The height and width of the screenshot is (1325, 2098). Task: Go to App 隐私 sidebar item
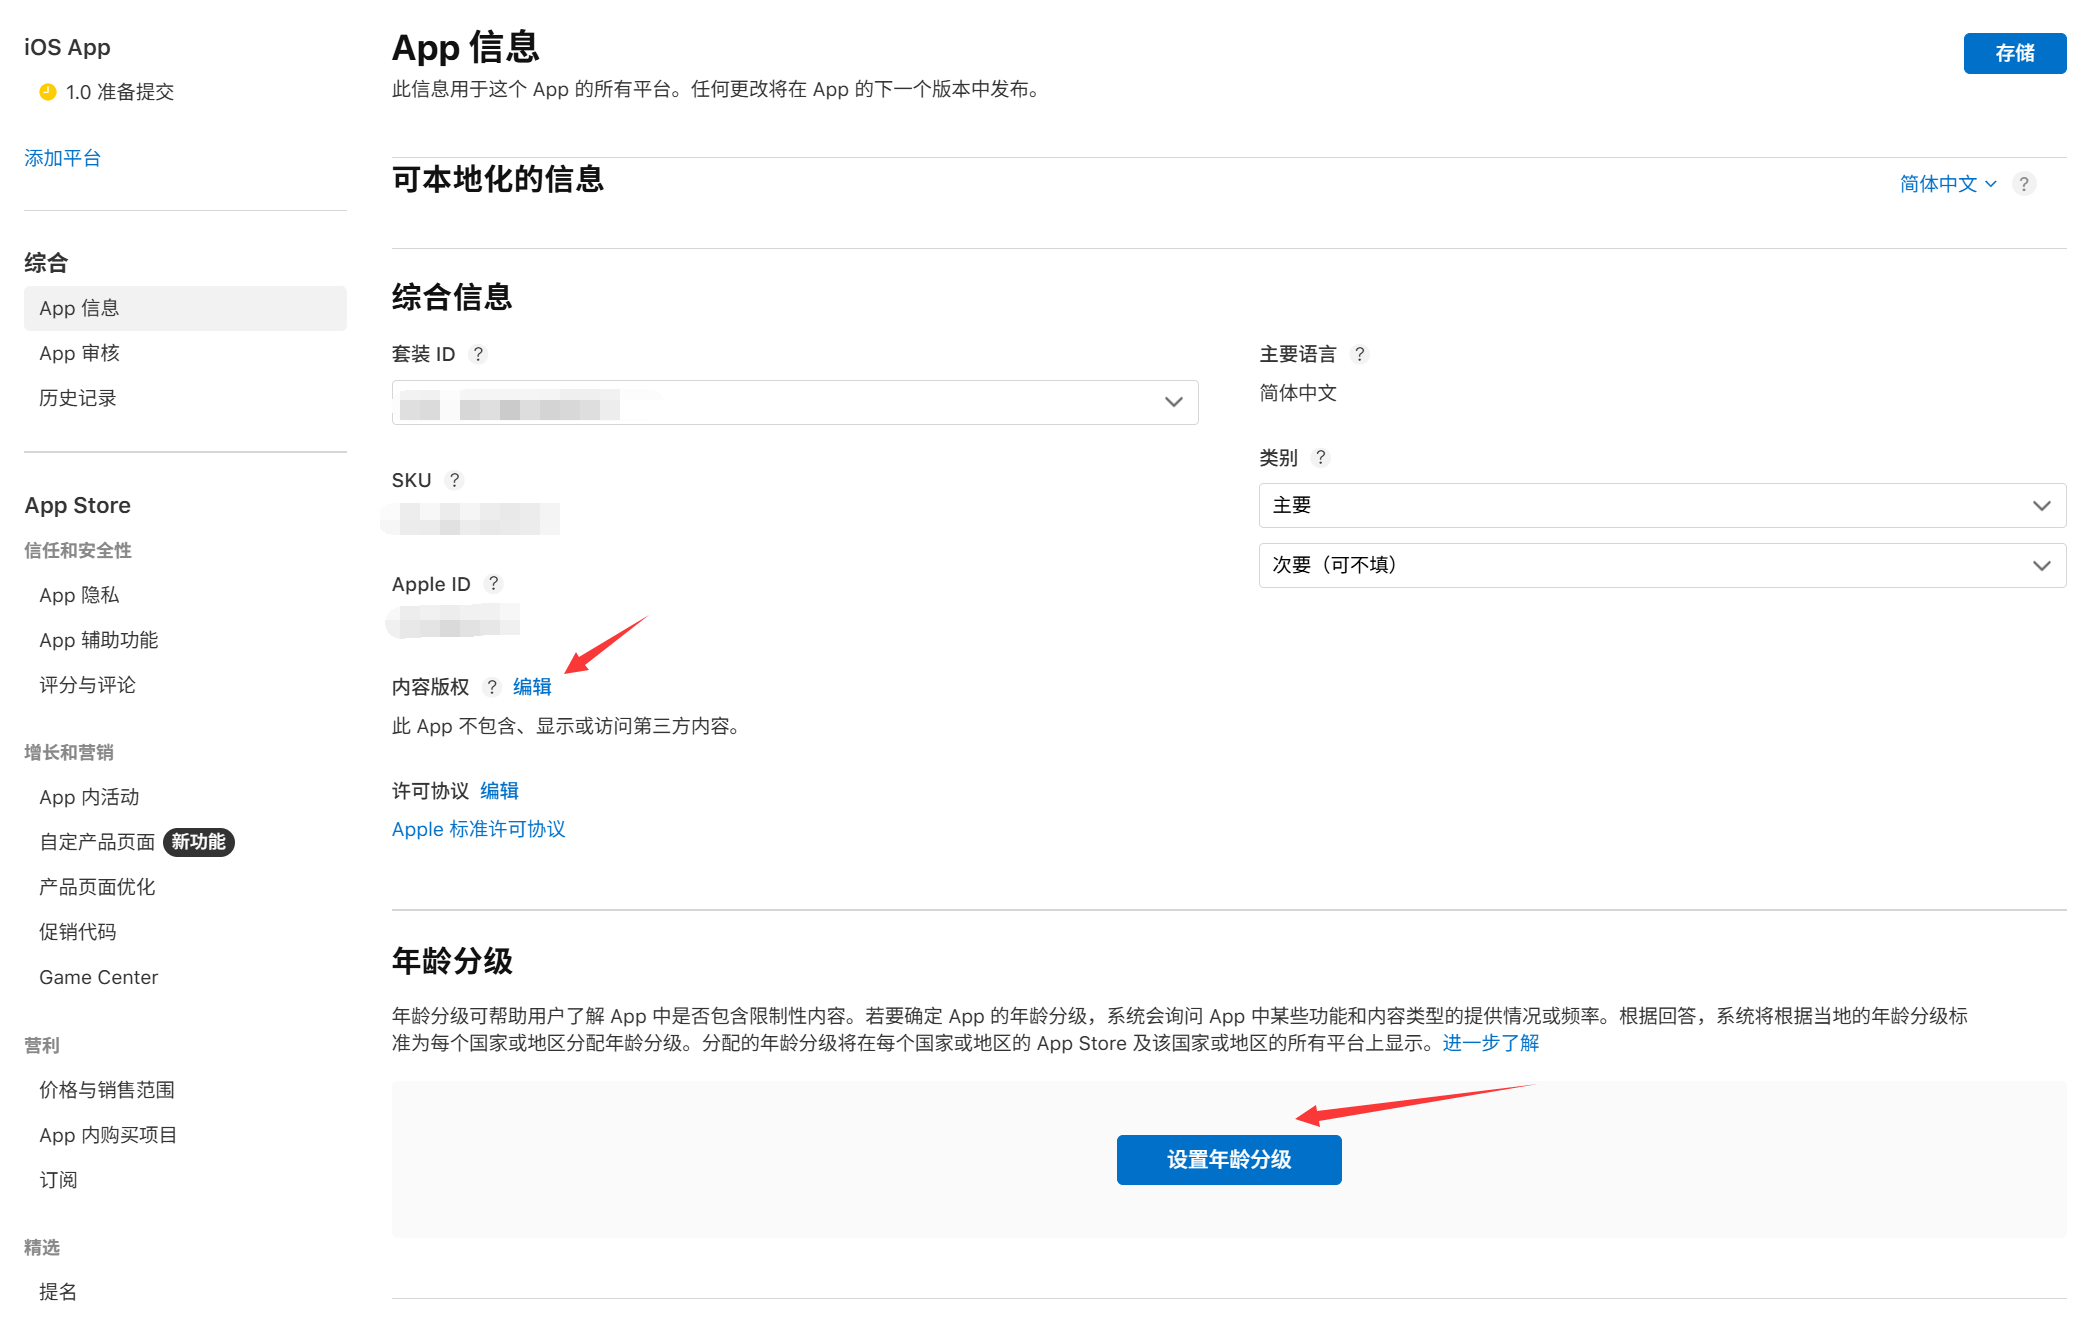pos(80,595)
